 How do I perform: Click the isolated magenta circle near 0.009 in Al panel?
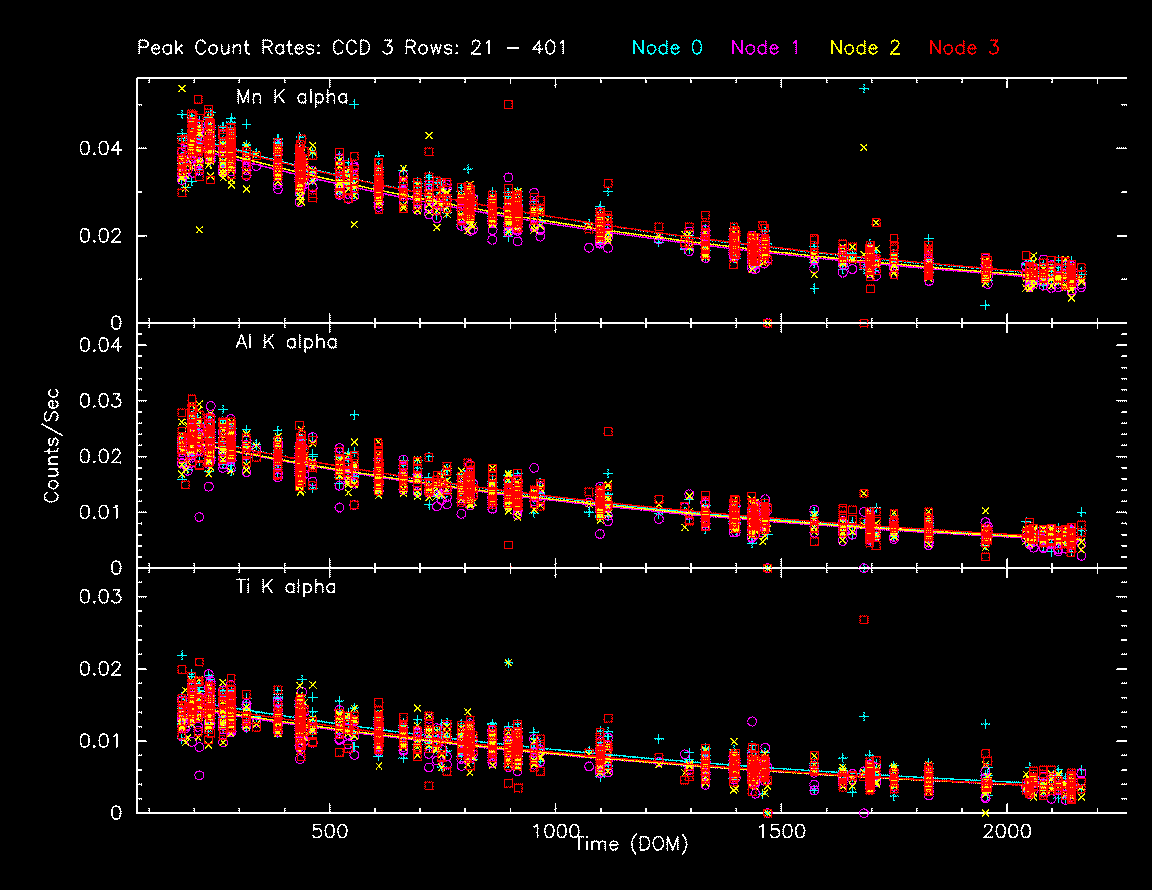[200, 517]
